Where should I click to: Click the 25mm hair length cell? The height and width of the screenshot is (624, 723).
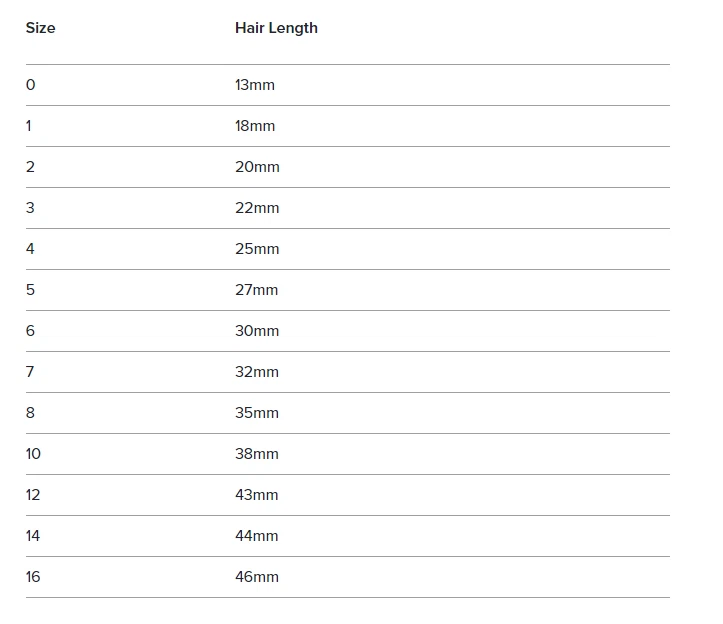pyautogui.click(x=257, y=249)
